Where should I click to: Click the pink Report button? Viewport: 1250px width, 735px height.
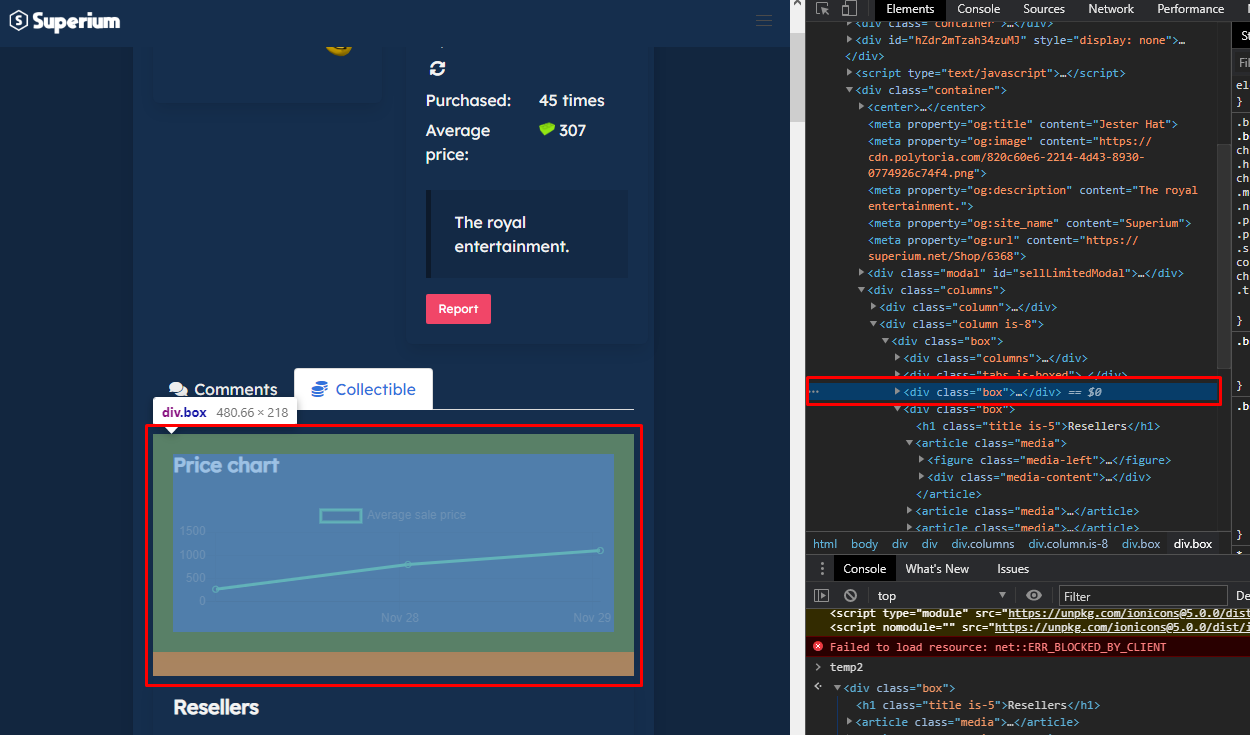tap(458, 309)
